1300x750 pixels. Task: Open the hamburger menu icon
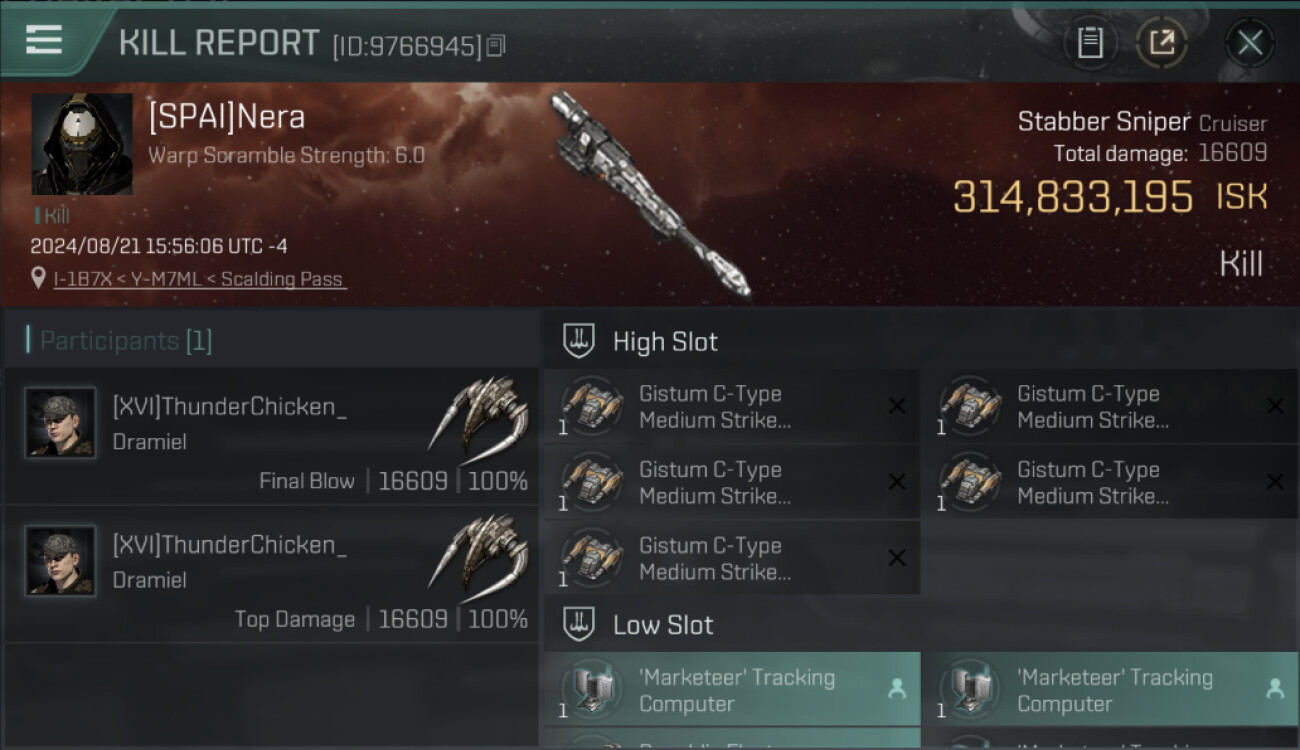pyautogui.click(x=43, y=40)
